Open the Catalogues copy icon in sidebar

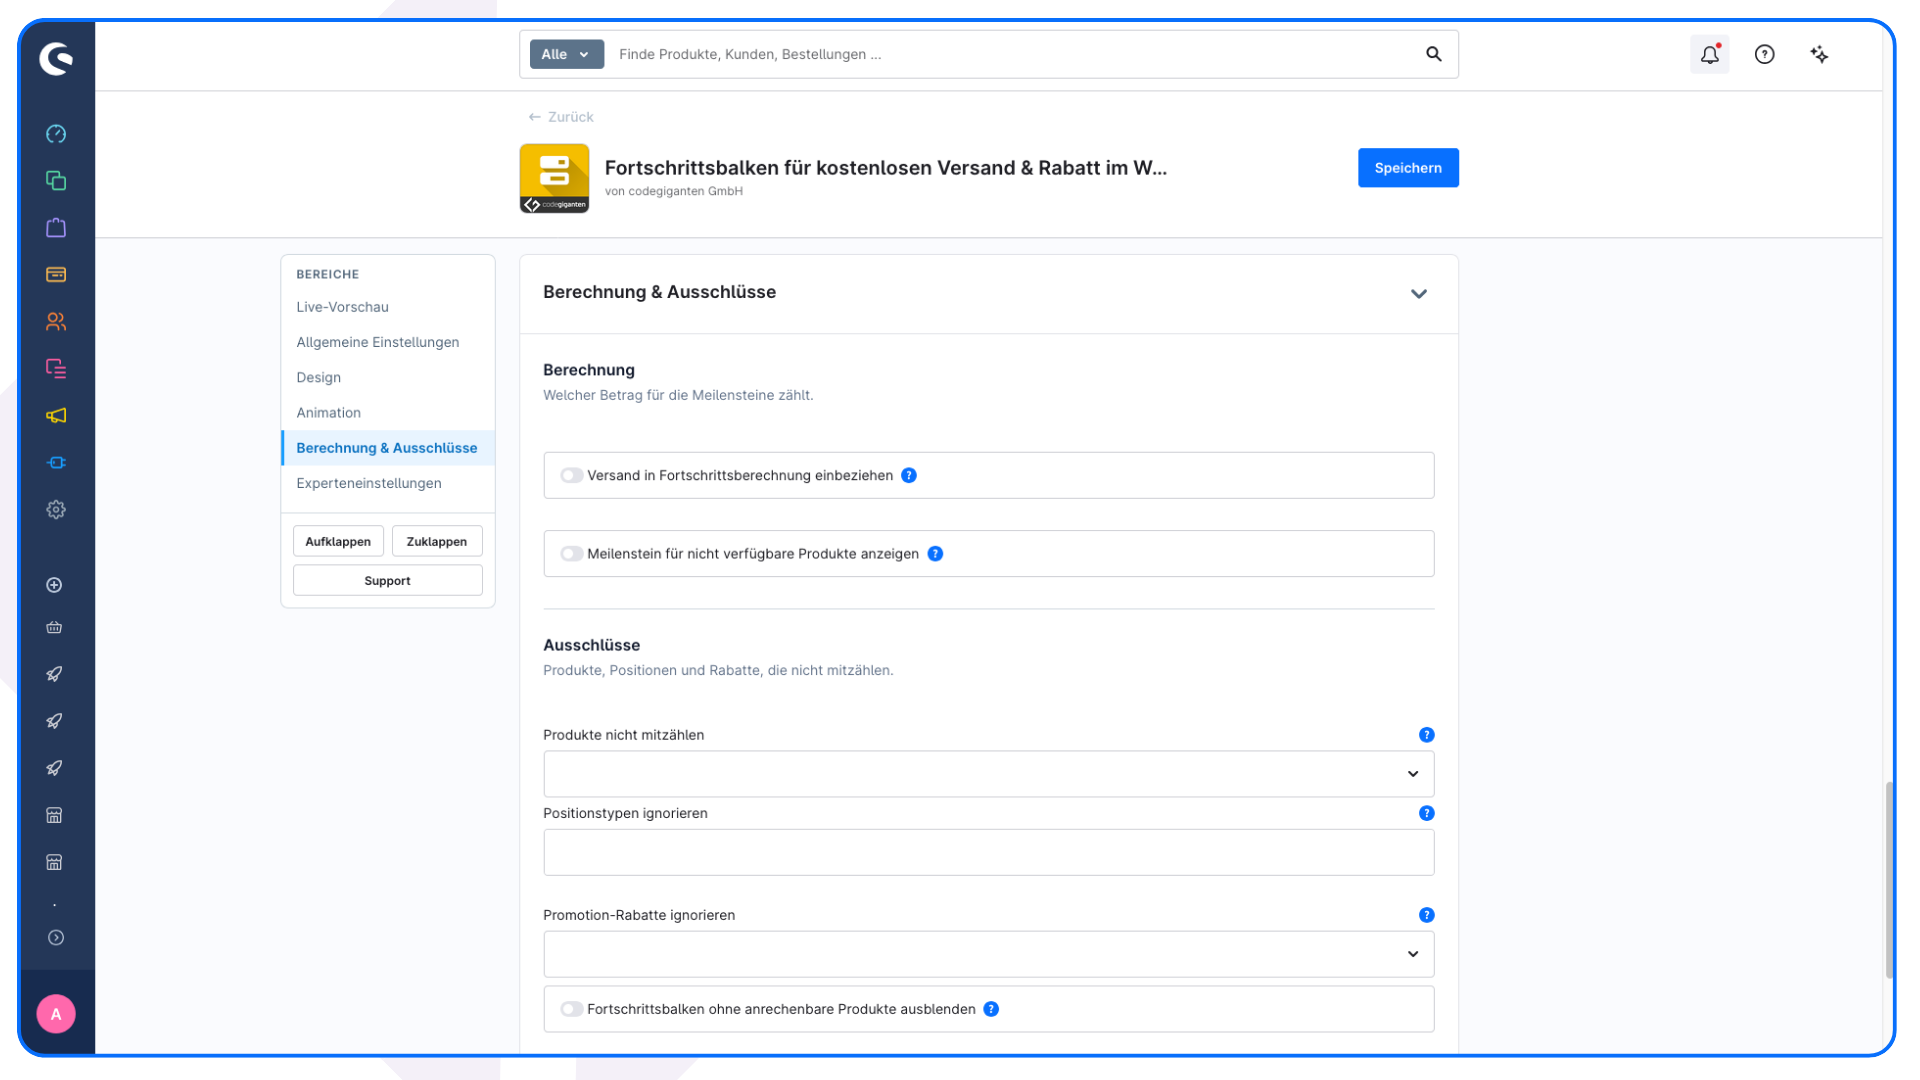[x=56, y=181]
